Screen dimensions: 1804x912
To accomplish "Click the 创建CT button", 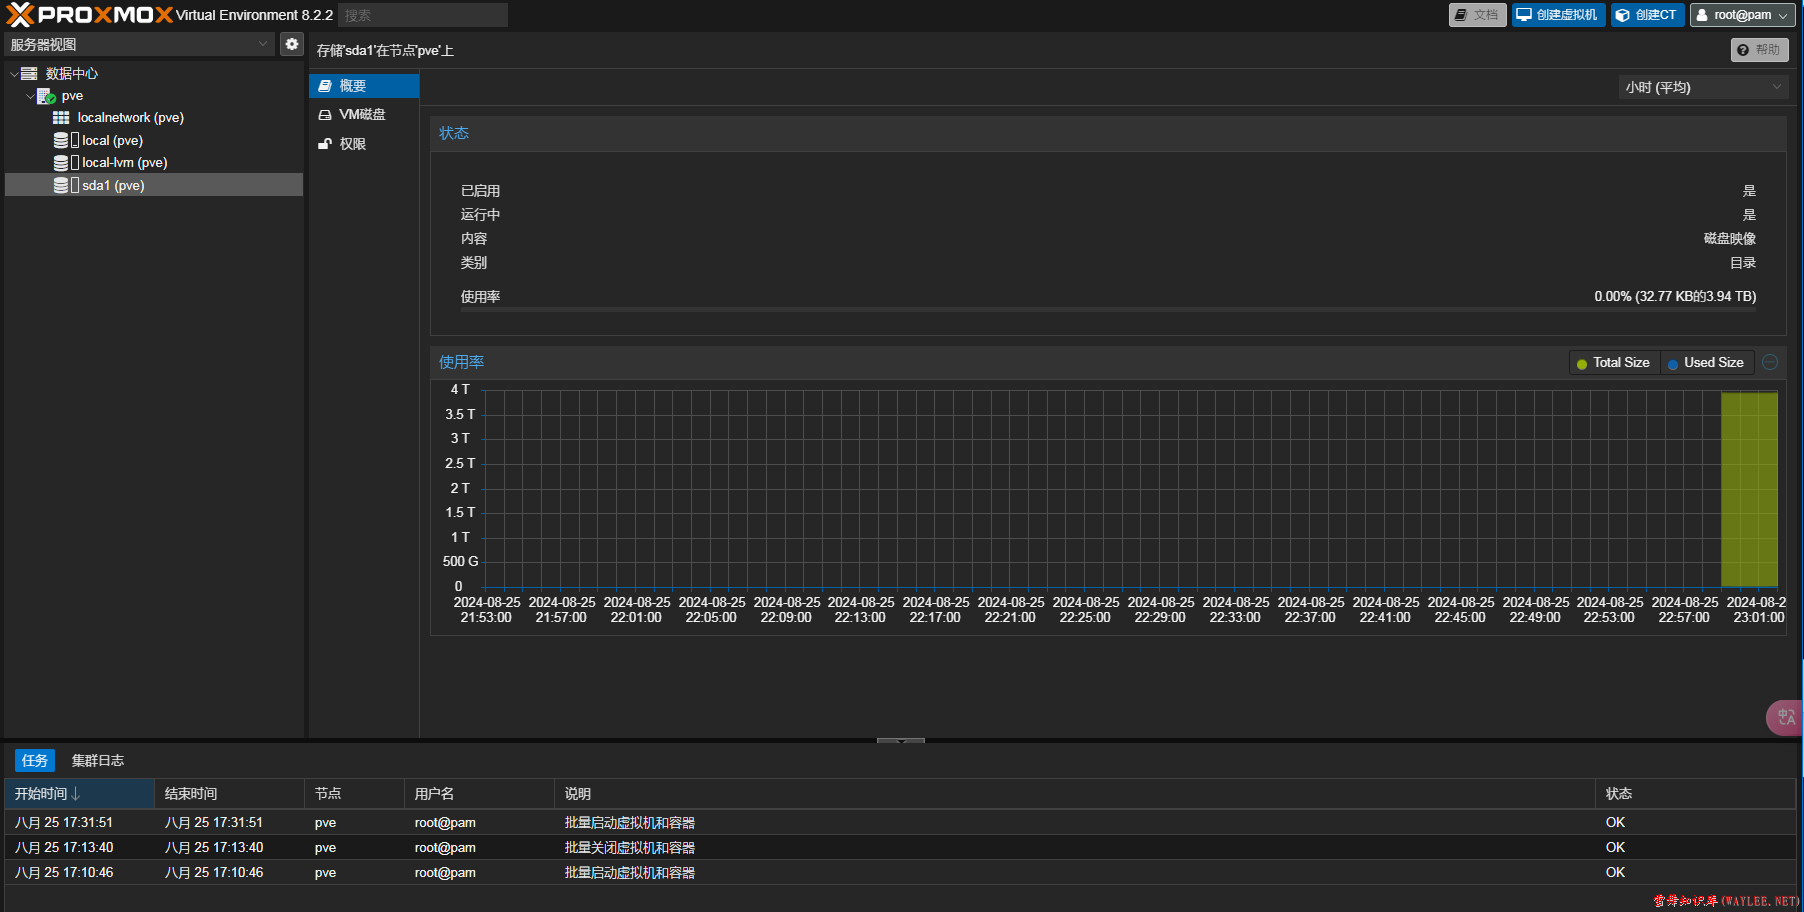I will click(1647, 15).
